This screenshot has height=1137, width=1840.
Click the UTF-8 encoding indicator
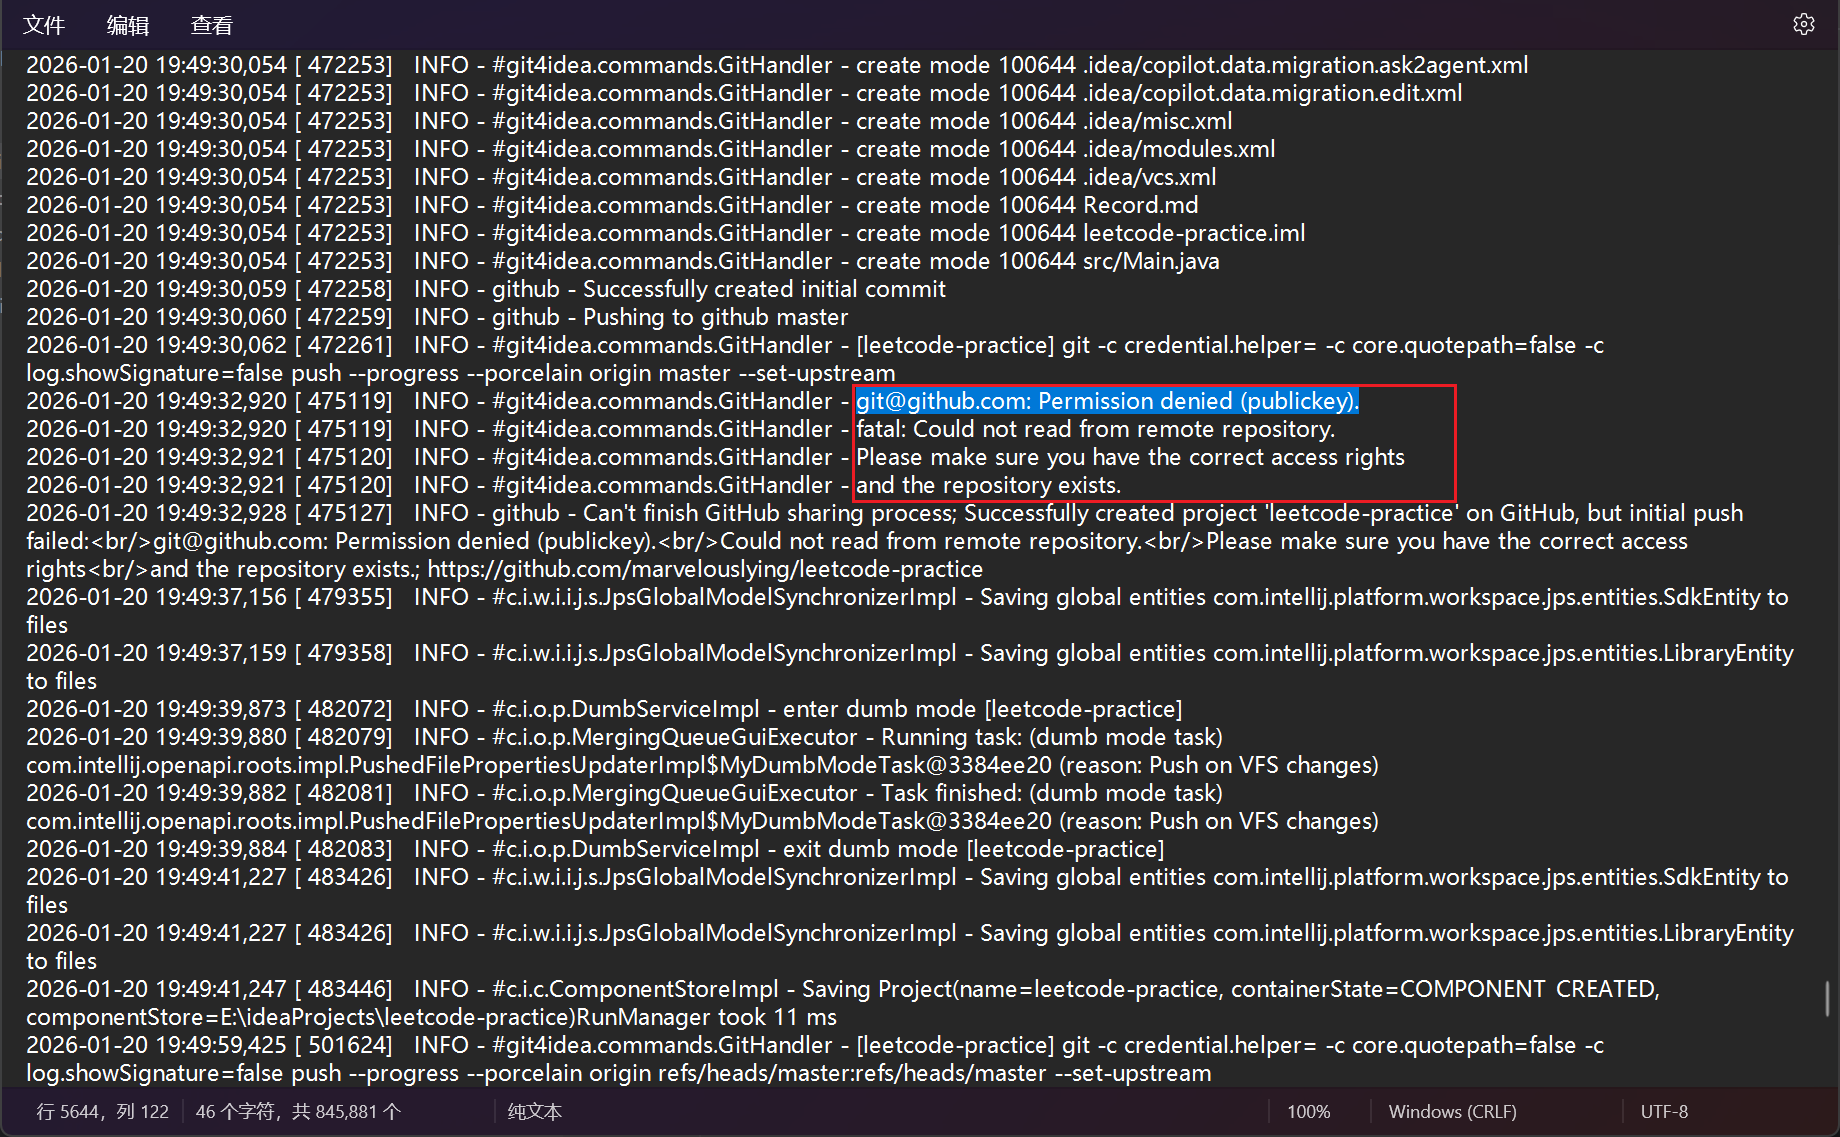click(1664, 1112)
